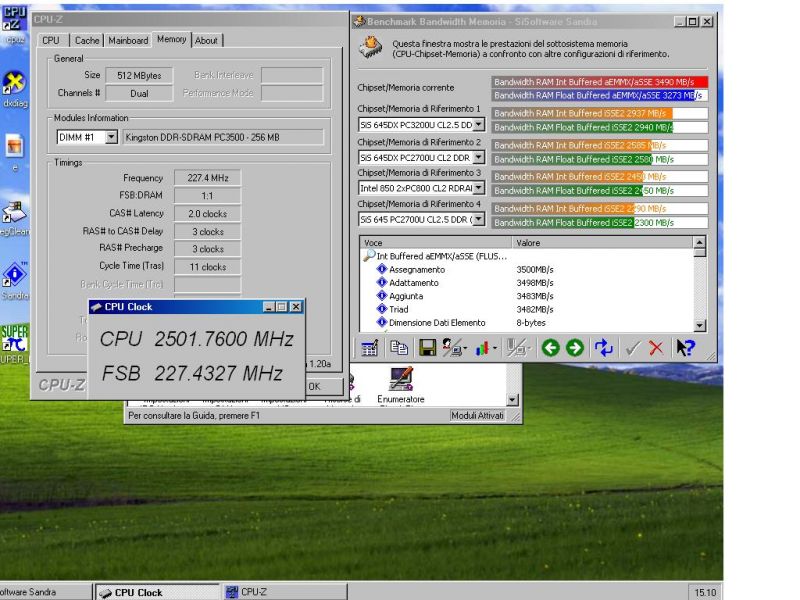Open the user/computer options toolbar button
The height and width of the screenshot is (600, 800).
click(454, 348)
